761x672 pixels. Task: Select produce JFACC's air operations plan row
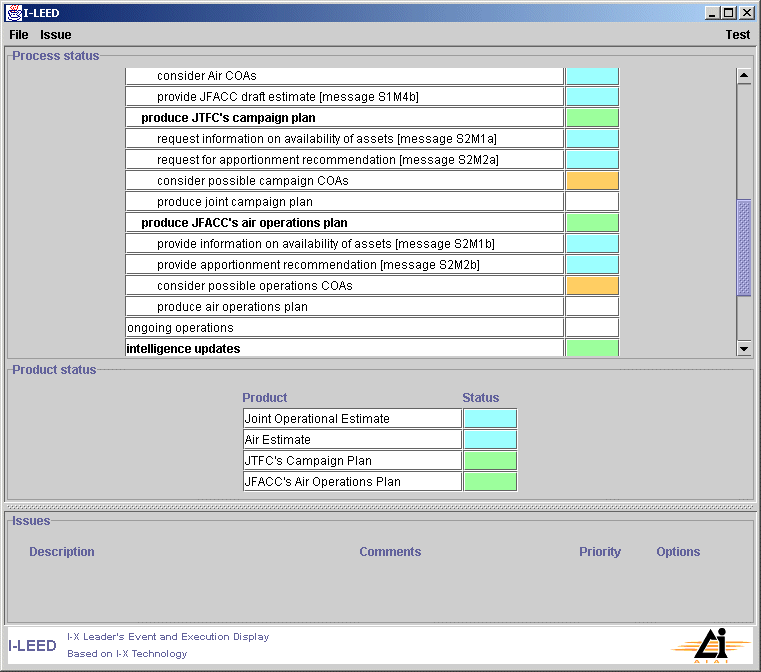(344, 223)
